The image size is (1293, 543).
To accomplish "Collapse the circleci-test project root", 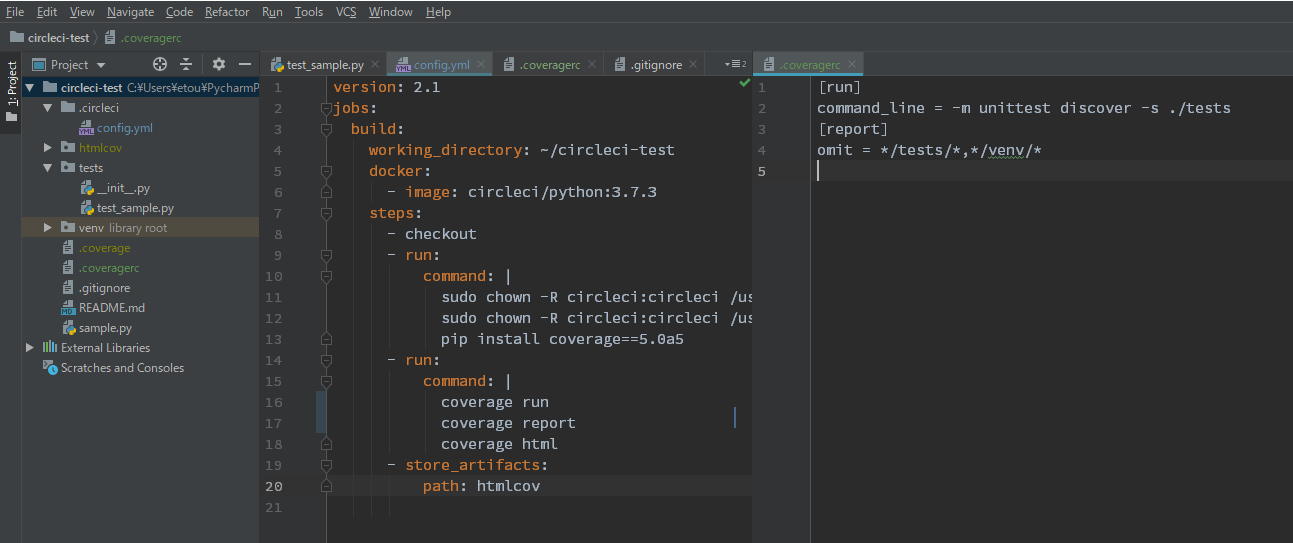I will point(29,88).
